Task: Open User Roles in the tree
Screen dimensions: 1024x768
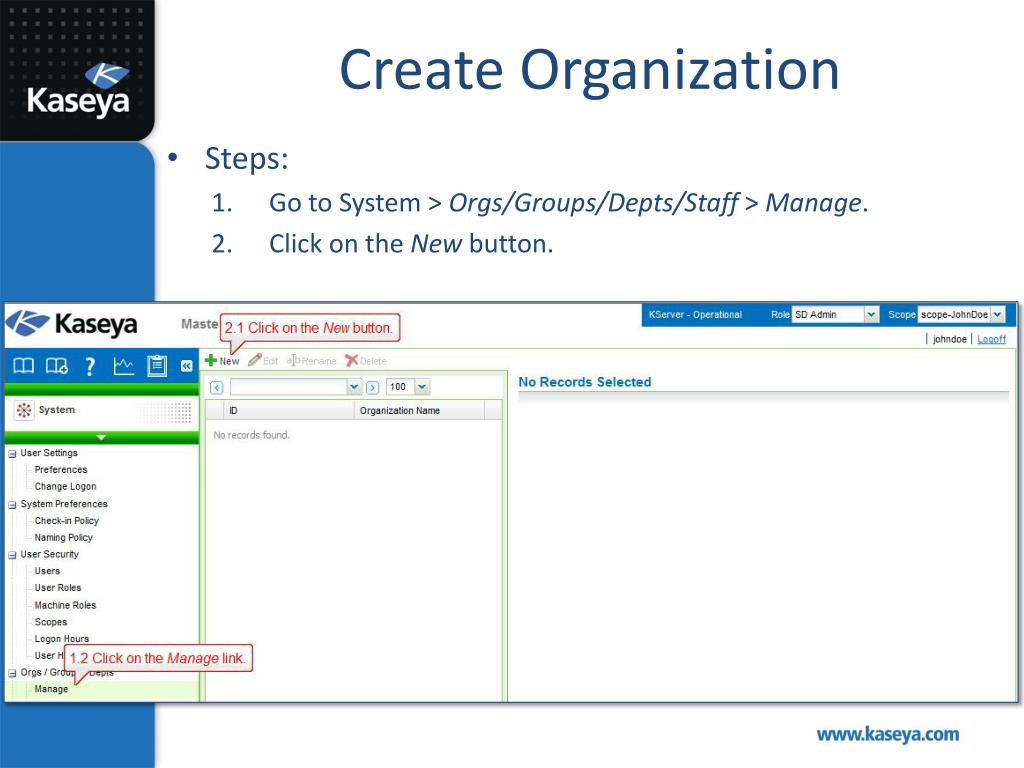Action: (x=57, y=588)
